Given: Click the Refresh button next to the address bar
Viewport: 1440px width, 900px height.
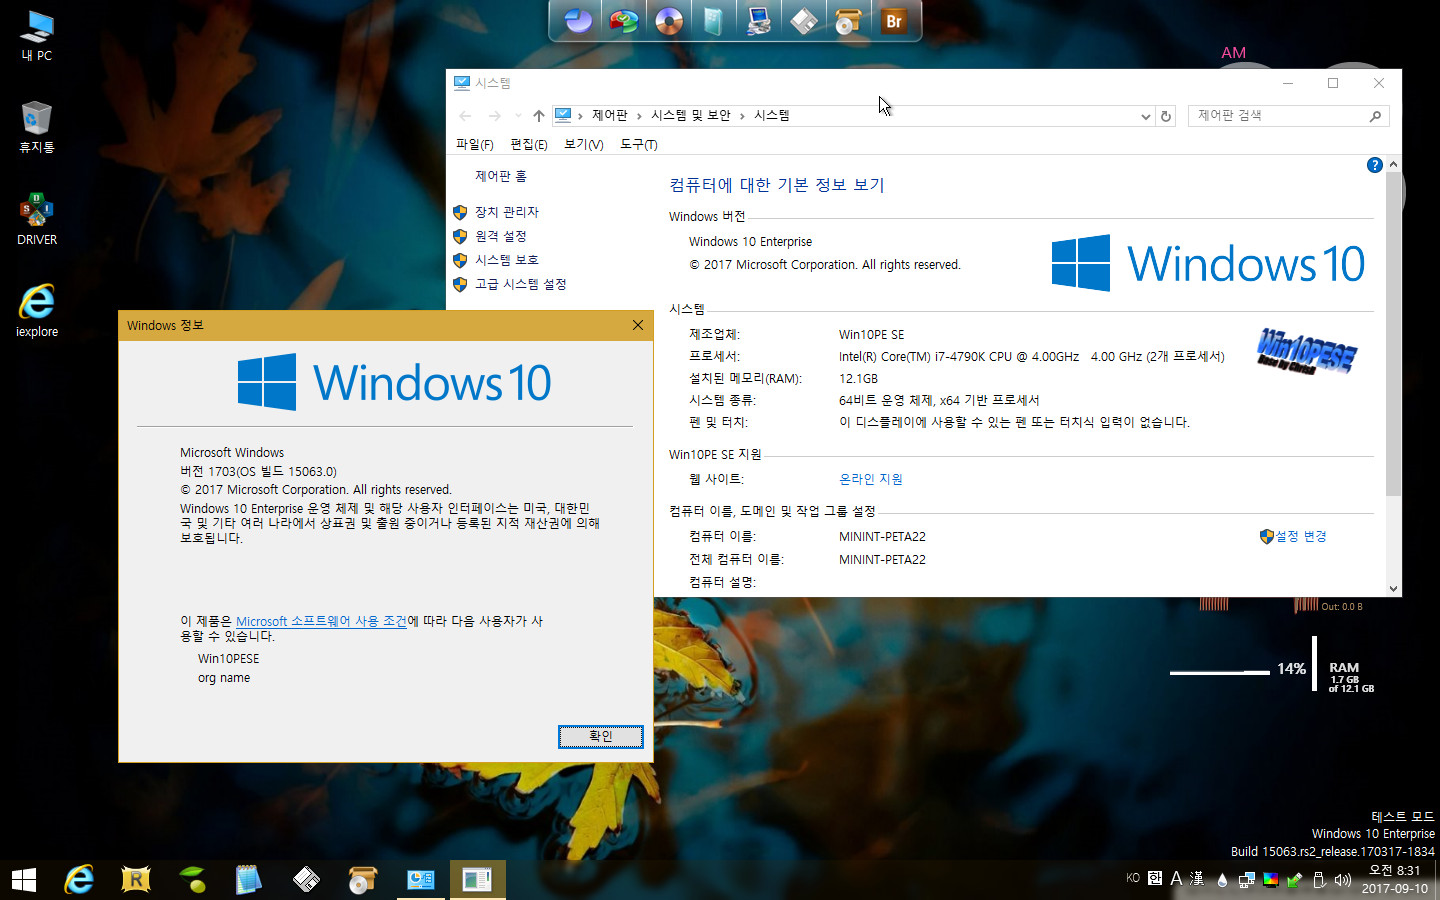Looking at the screenshot, I should (x=1166, y=116).
